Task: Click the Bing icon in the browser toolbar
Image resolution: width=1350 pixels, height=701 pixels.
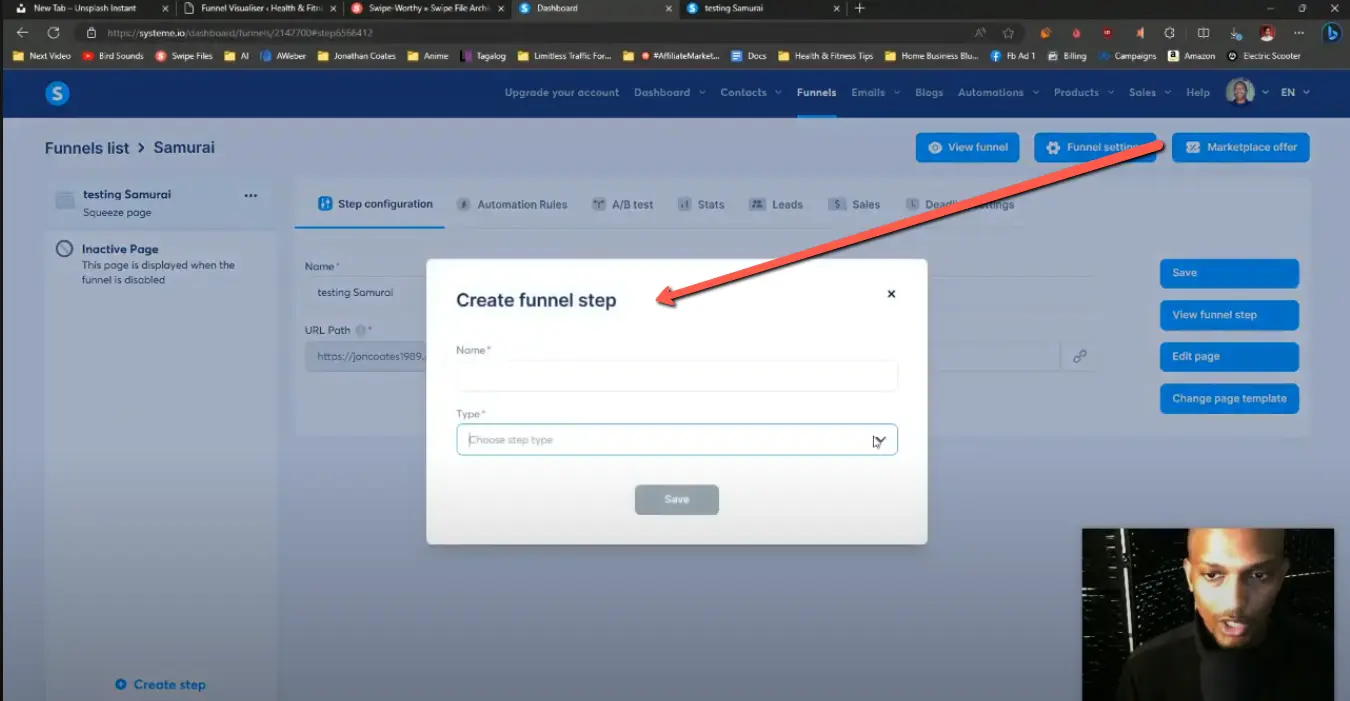Action: [x=1331, y=32]
